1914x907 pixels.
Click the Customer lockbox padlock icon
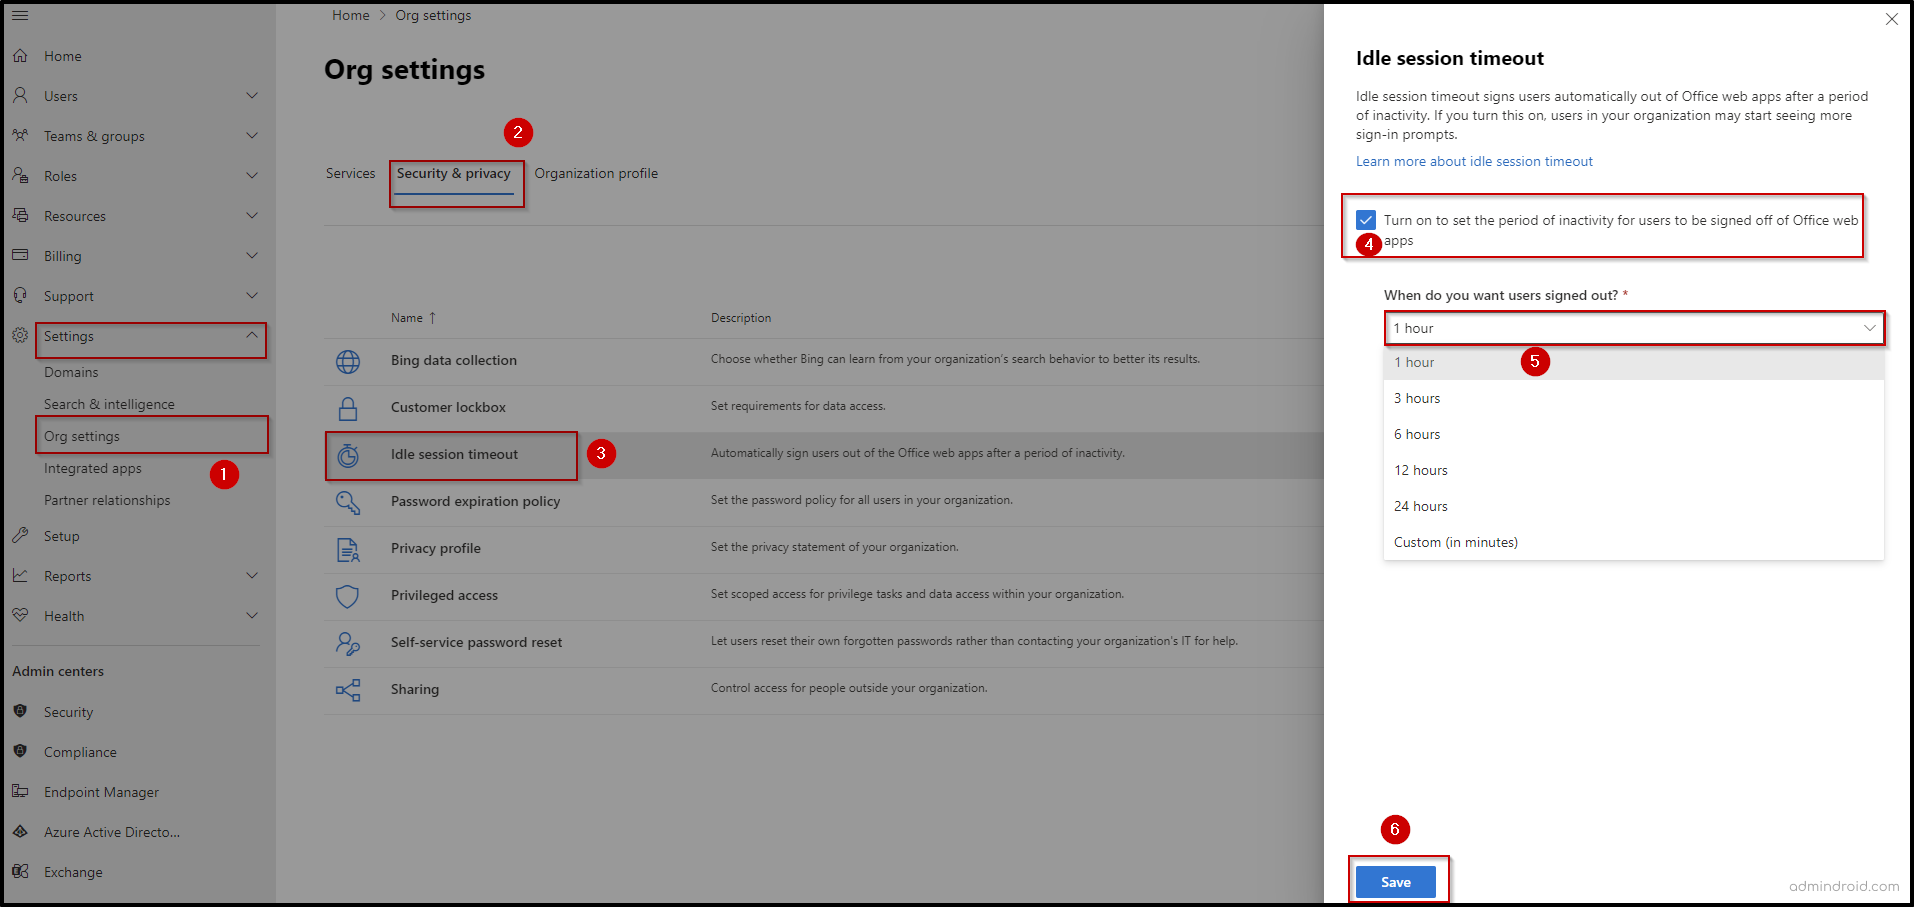[x=348, y=408]
